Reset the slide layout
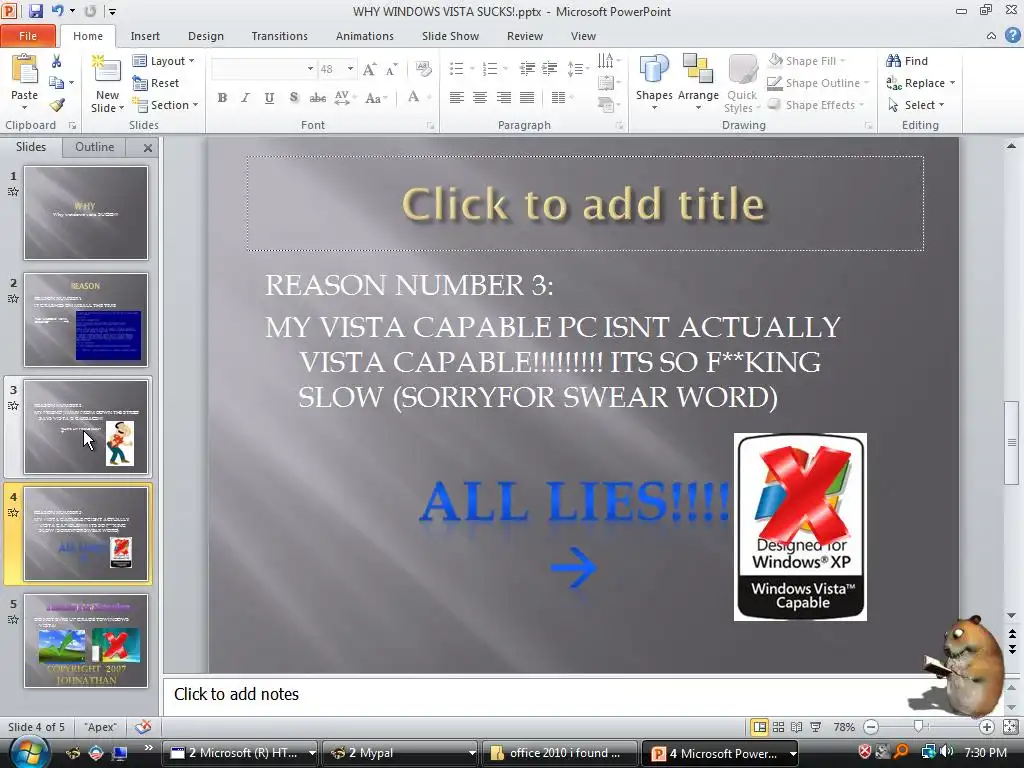 155,83
